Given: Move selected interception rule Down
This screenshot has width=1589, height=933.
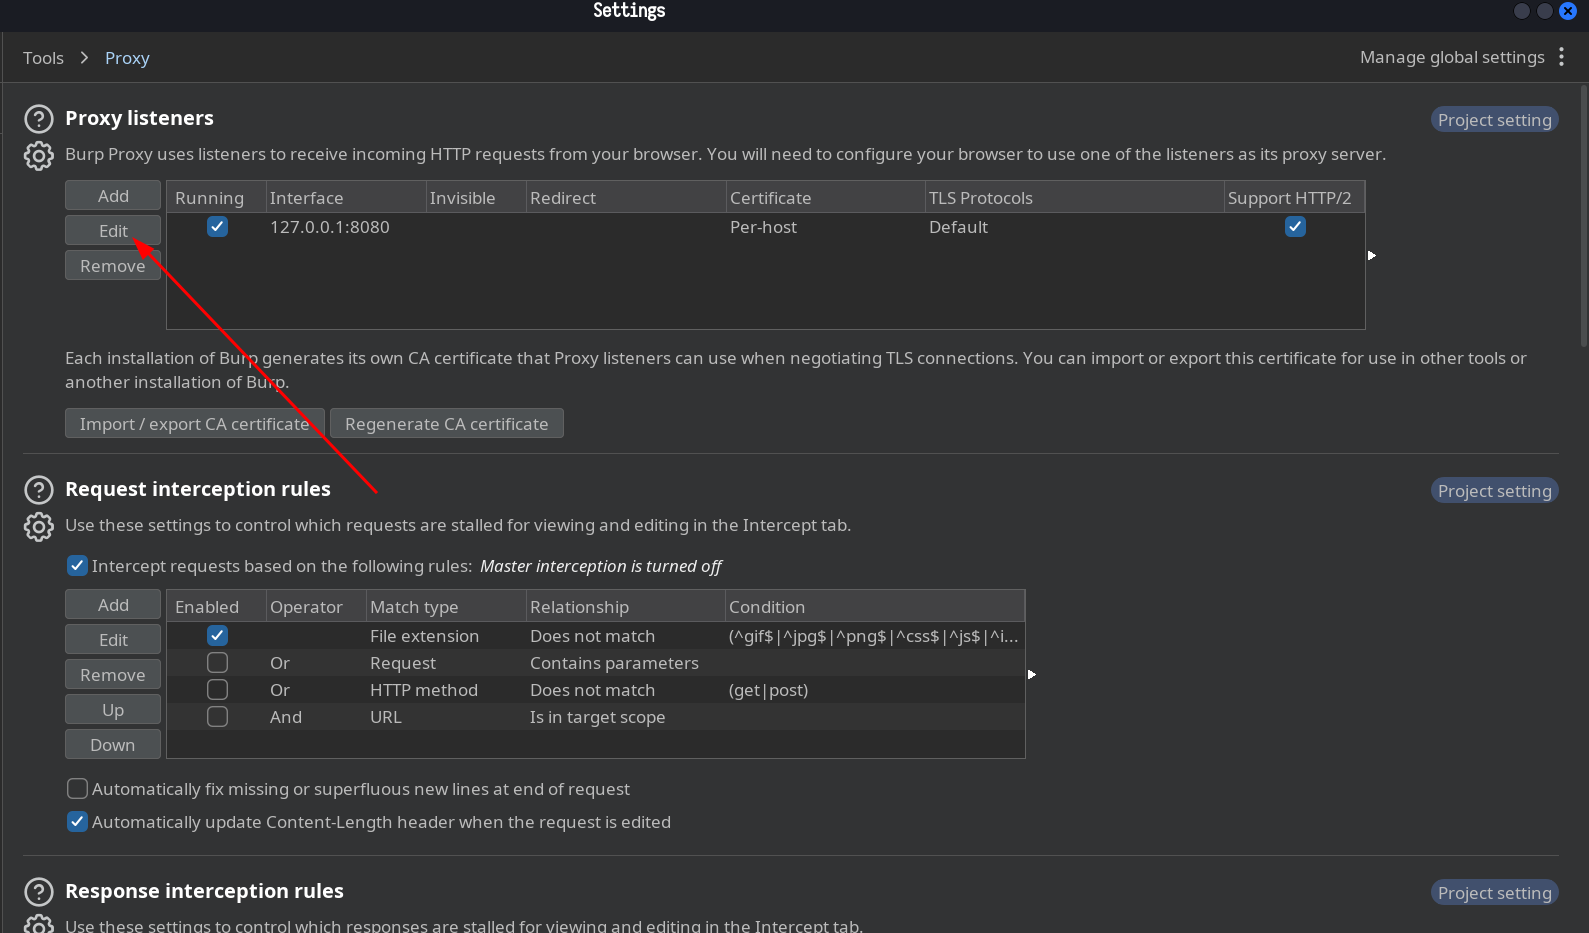Looking at the screenshot, I should [x=113, y=745].
